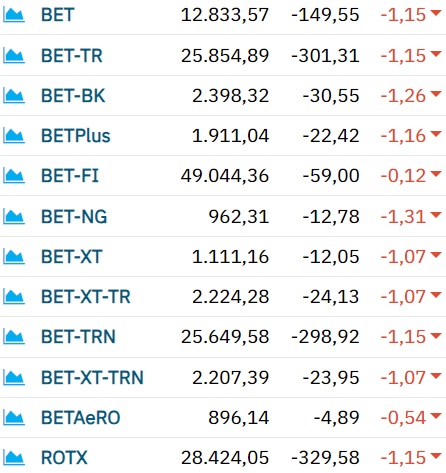This screenshot has height=473, width=446.
Task: Open the chart icon for BET-TR
Action: 14,56
